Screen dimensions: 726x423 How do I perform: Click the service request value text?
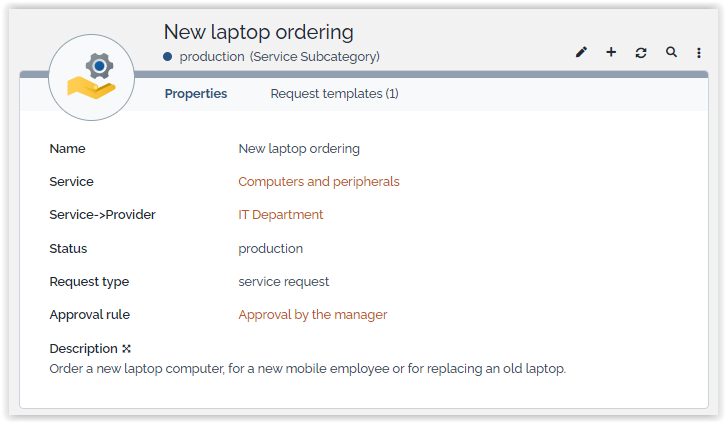[283, 282]
